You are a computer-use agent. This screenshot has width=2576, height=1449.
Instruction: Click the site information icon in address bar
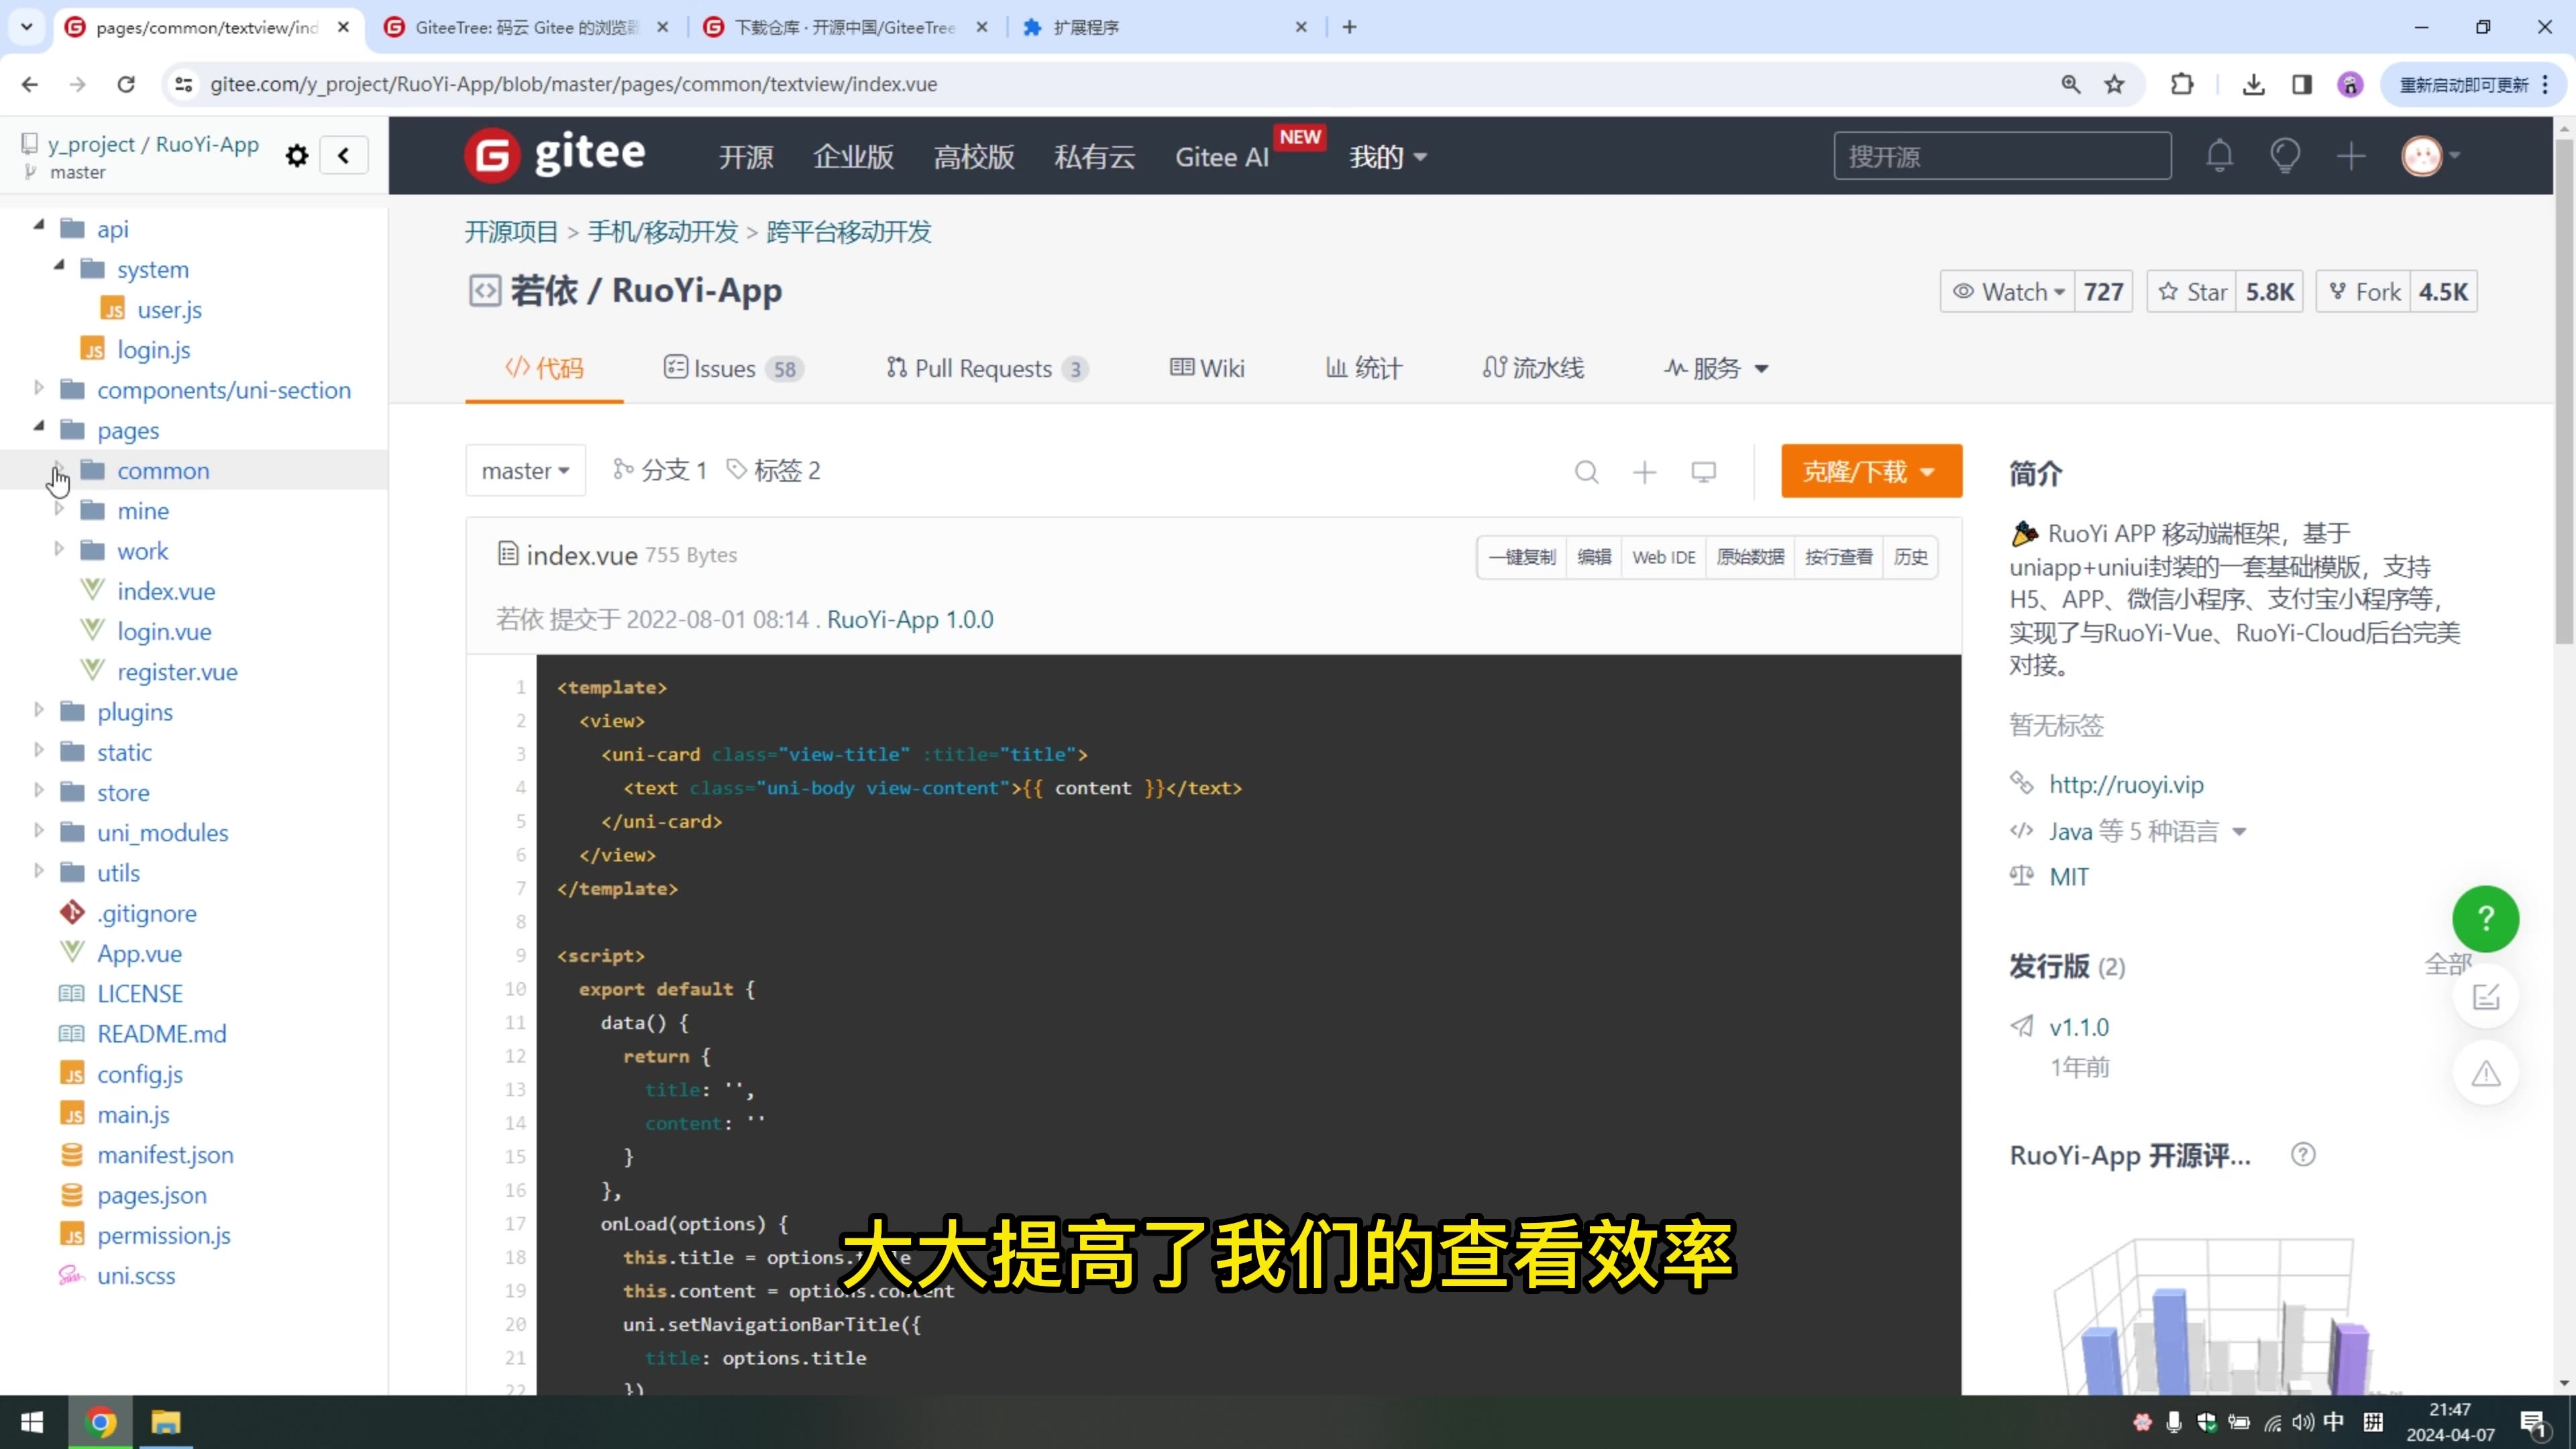pyautogui.click(x=184, y=84)
